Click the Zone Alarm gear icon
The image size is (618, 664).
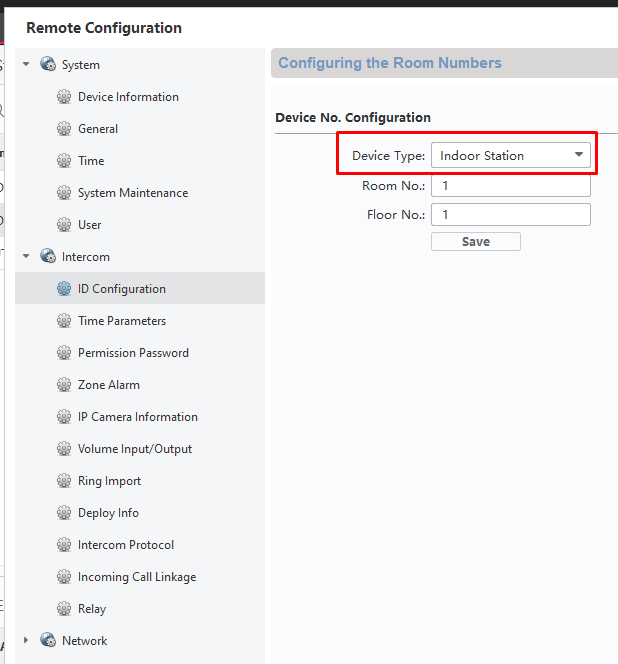64,385
